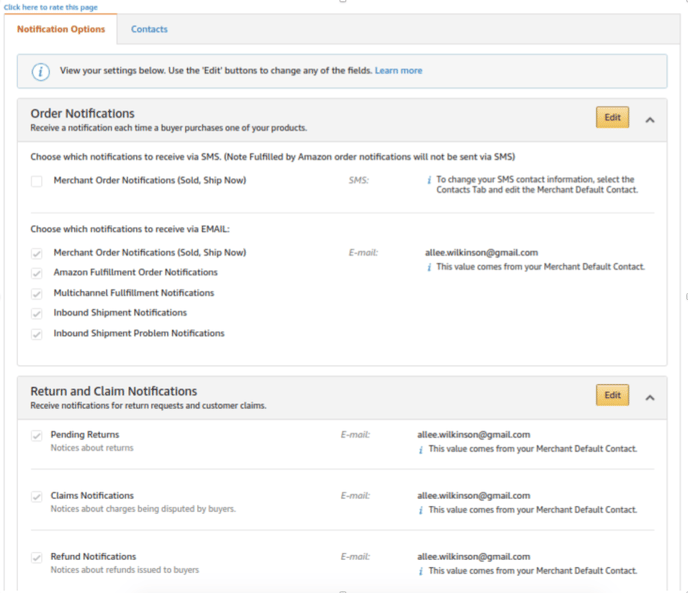Toggle the Inbound Shipment Problem Notifications checkbox

[x=37, y=334]
